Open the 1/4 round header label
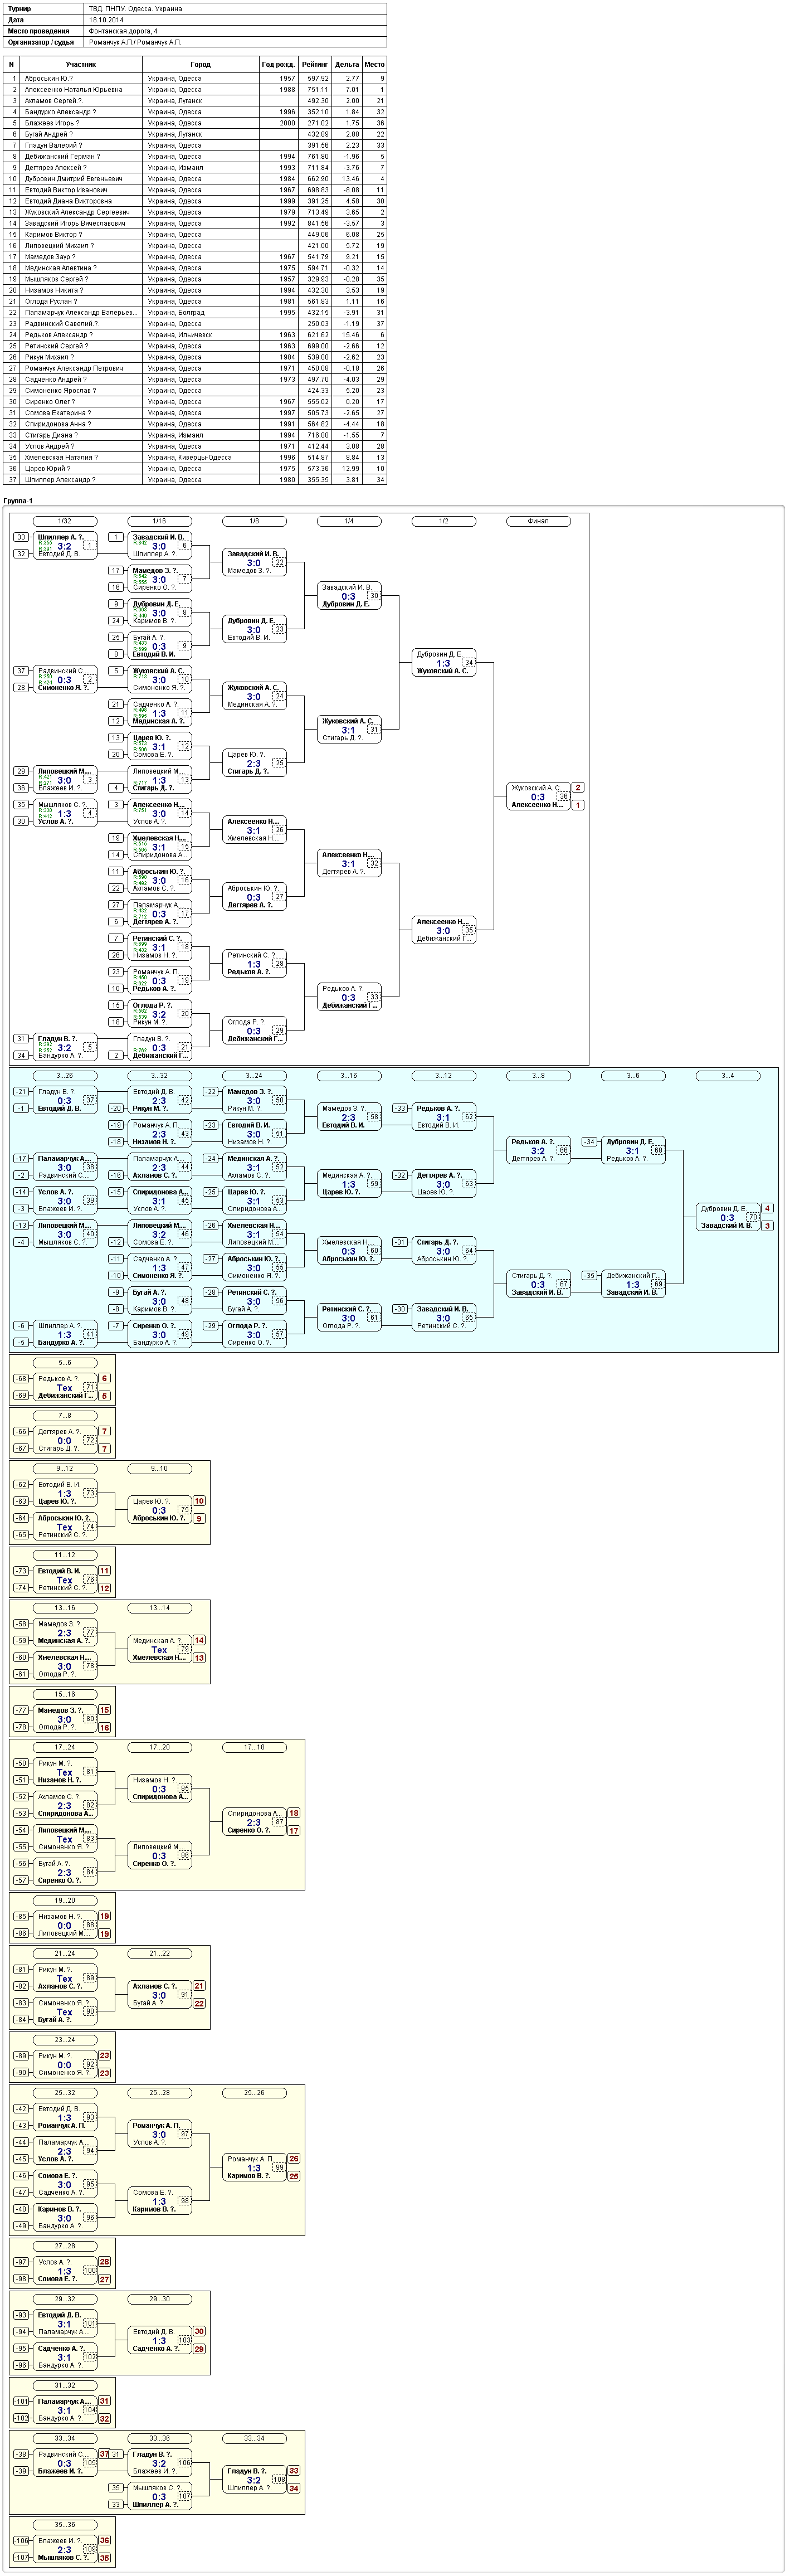 [x=349, y=521]
